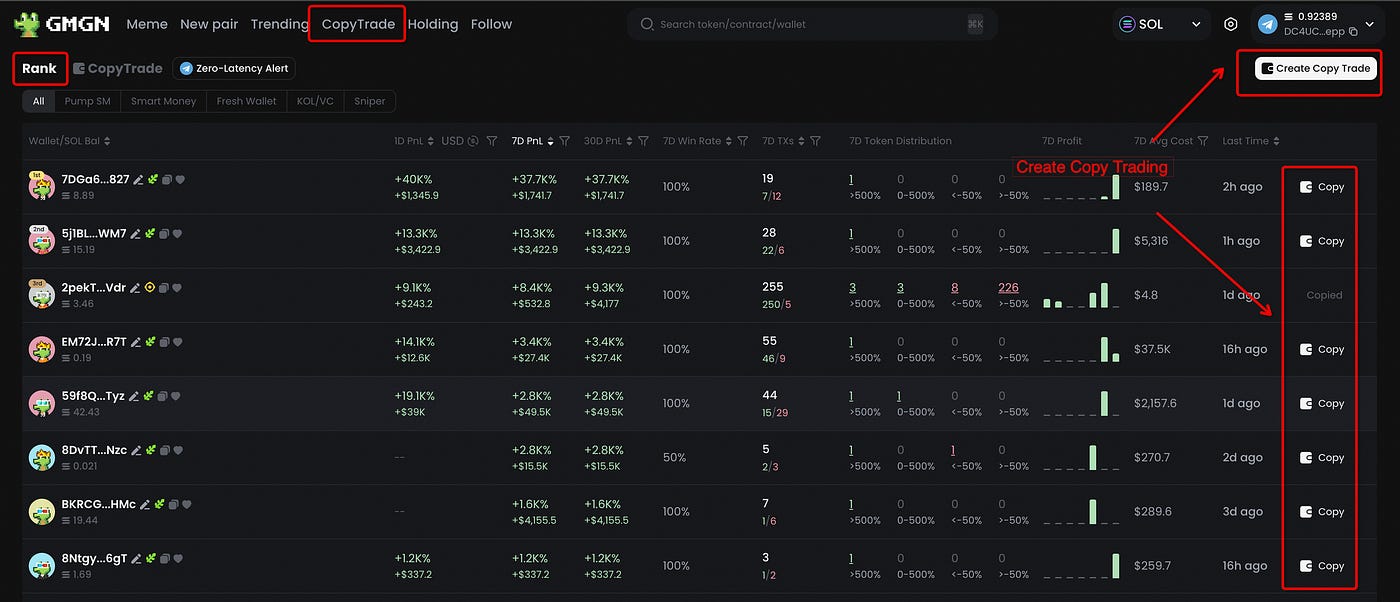
Task: Click green leaf icon on 5j1BL...WM7
Action: pyautogui.click(x=150, y=234)
